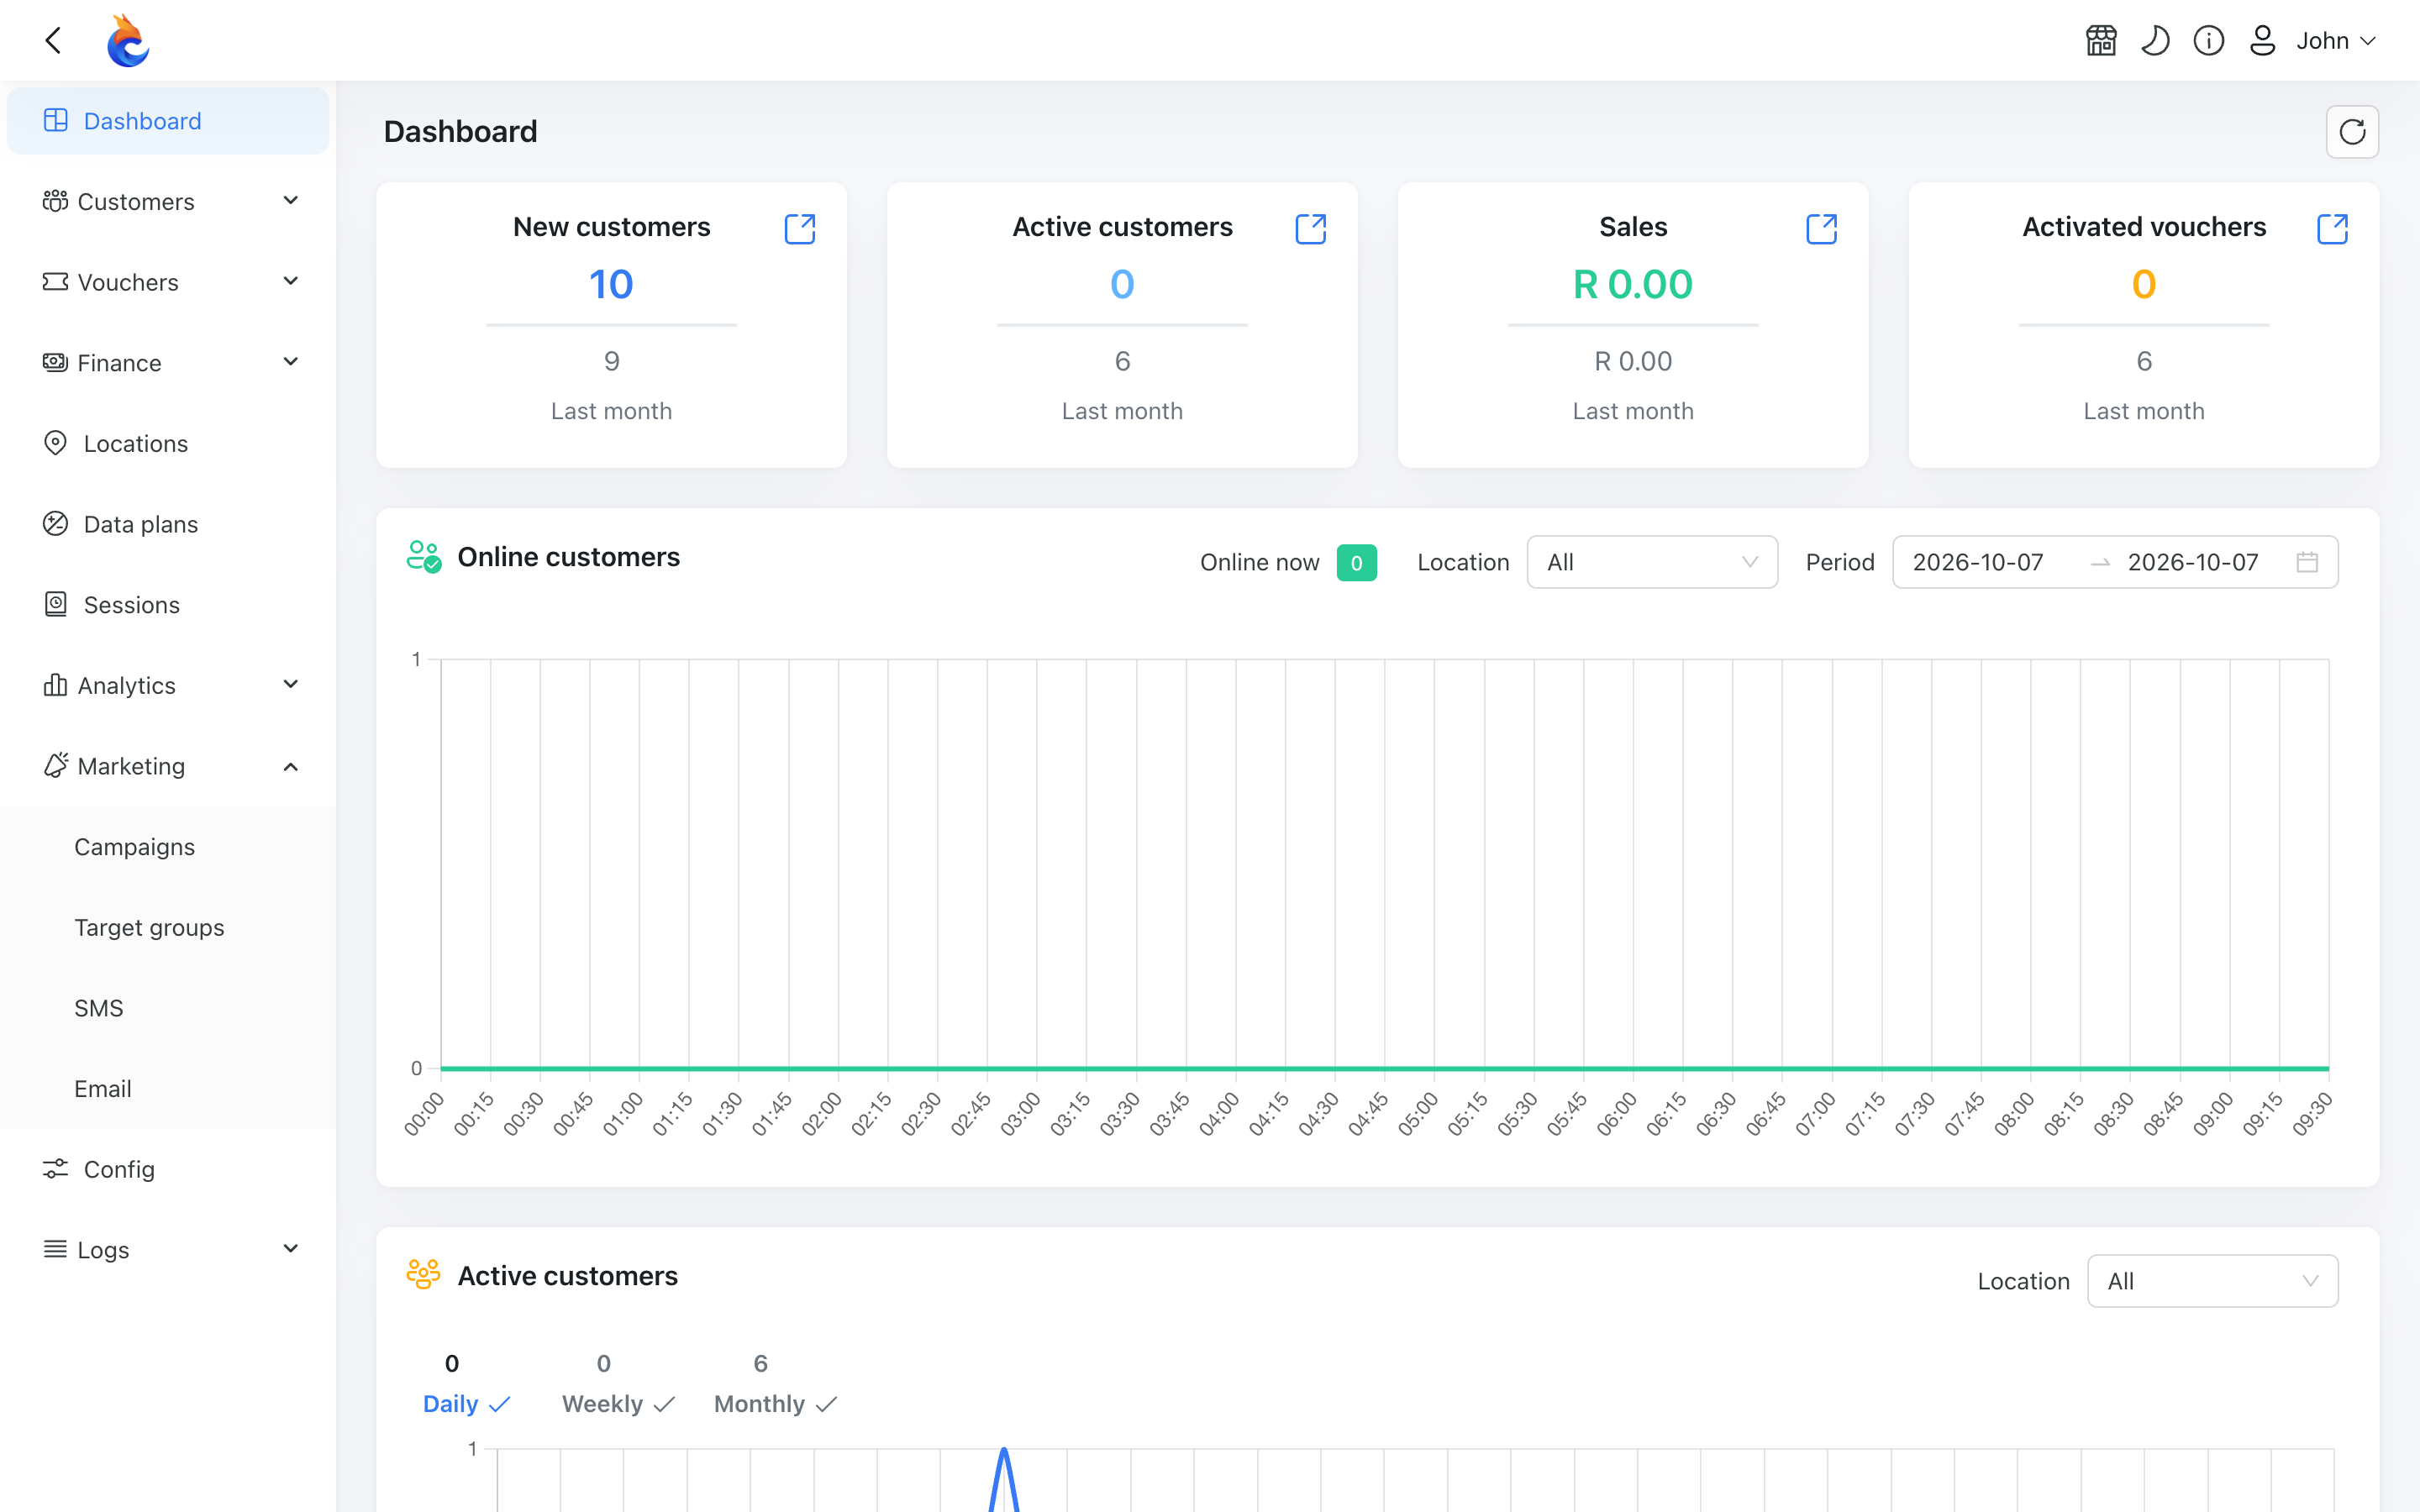Click the Online customers section icon
2420x1512 pixels.
[x=424, y=557]
